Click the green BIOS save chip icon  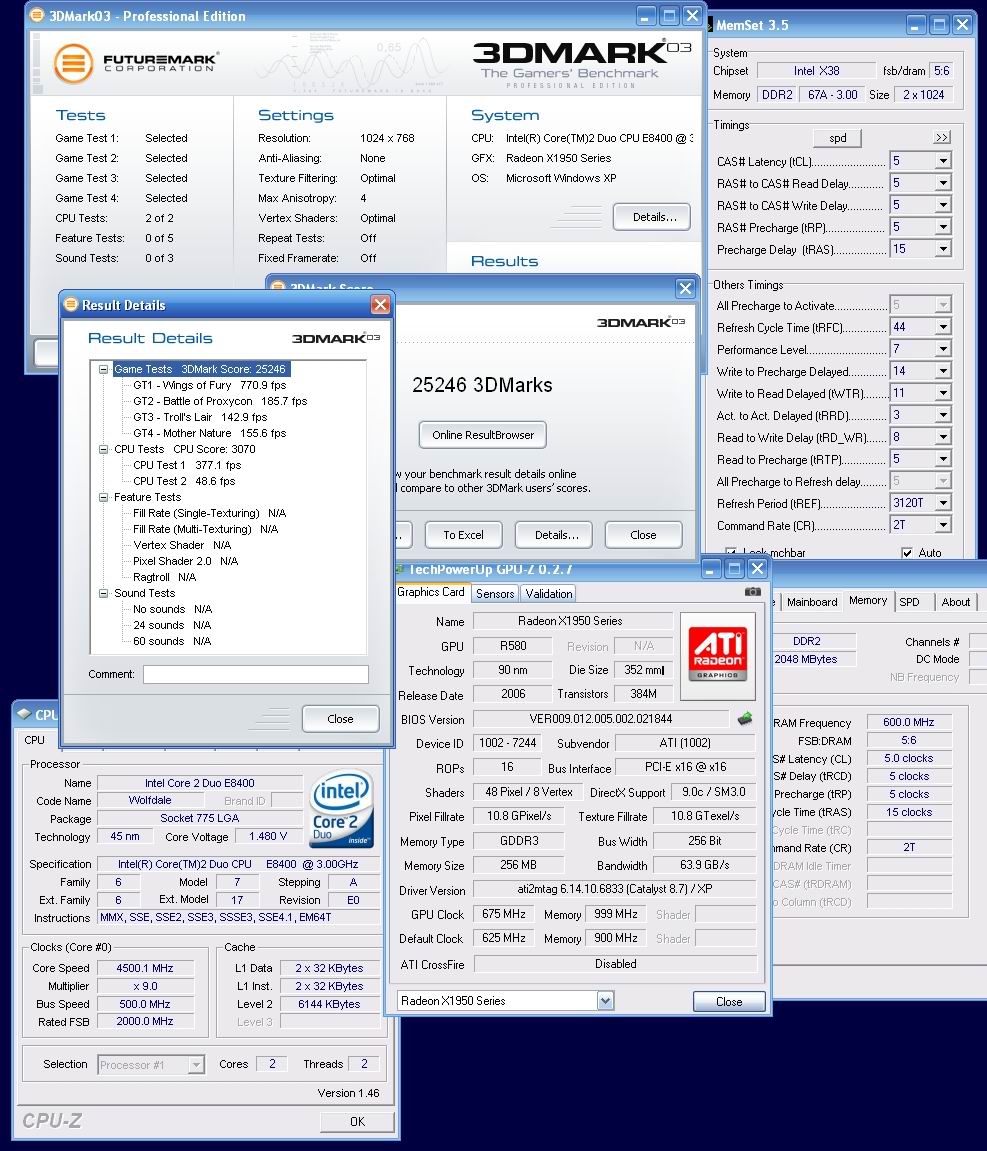pos(745,719)
